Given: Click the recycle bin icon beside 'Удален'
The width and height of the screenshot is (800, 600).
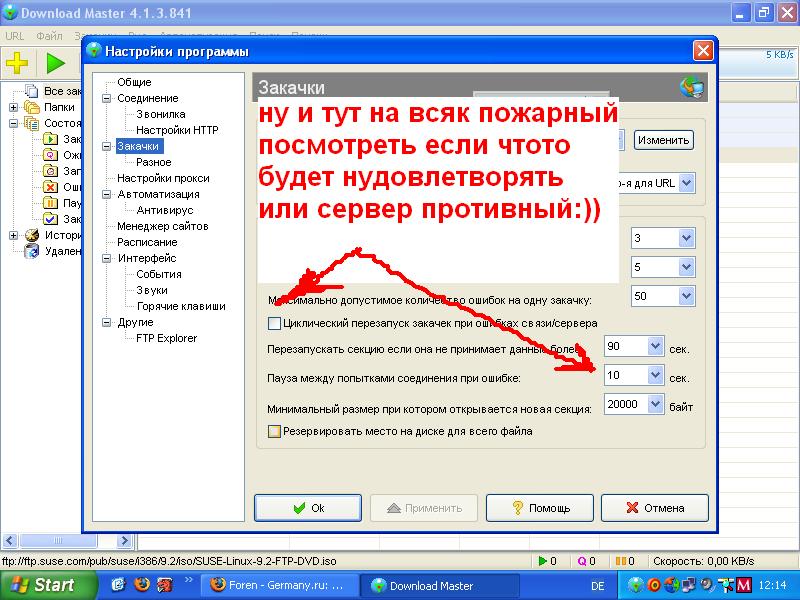Looking at the screenshot, I should (x=32, y=251).
